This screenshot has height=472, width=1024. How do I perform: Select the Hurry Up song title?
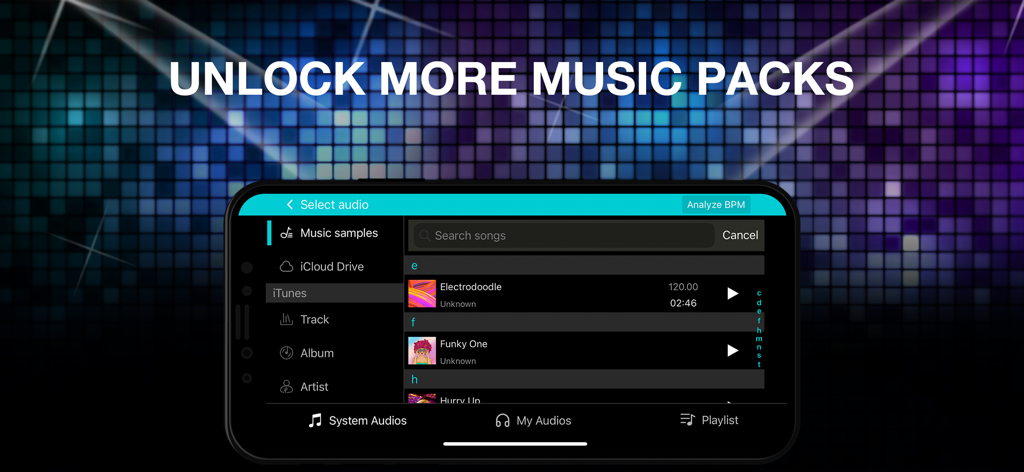460,400
